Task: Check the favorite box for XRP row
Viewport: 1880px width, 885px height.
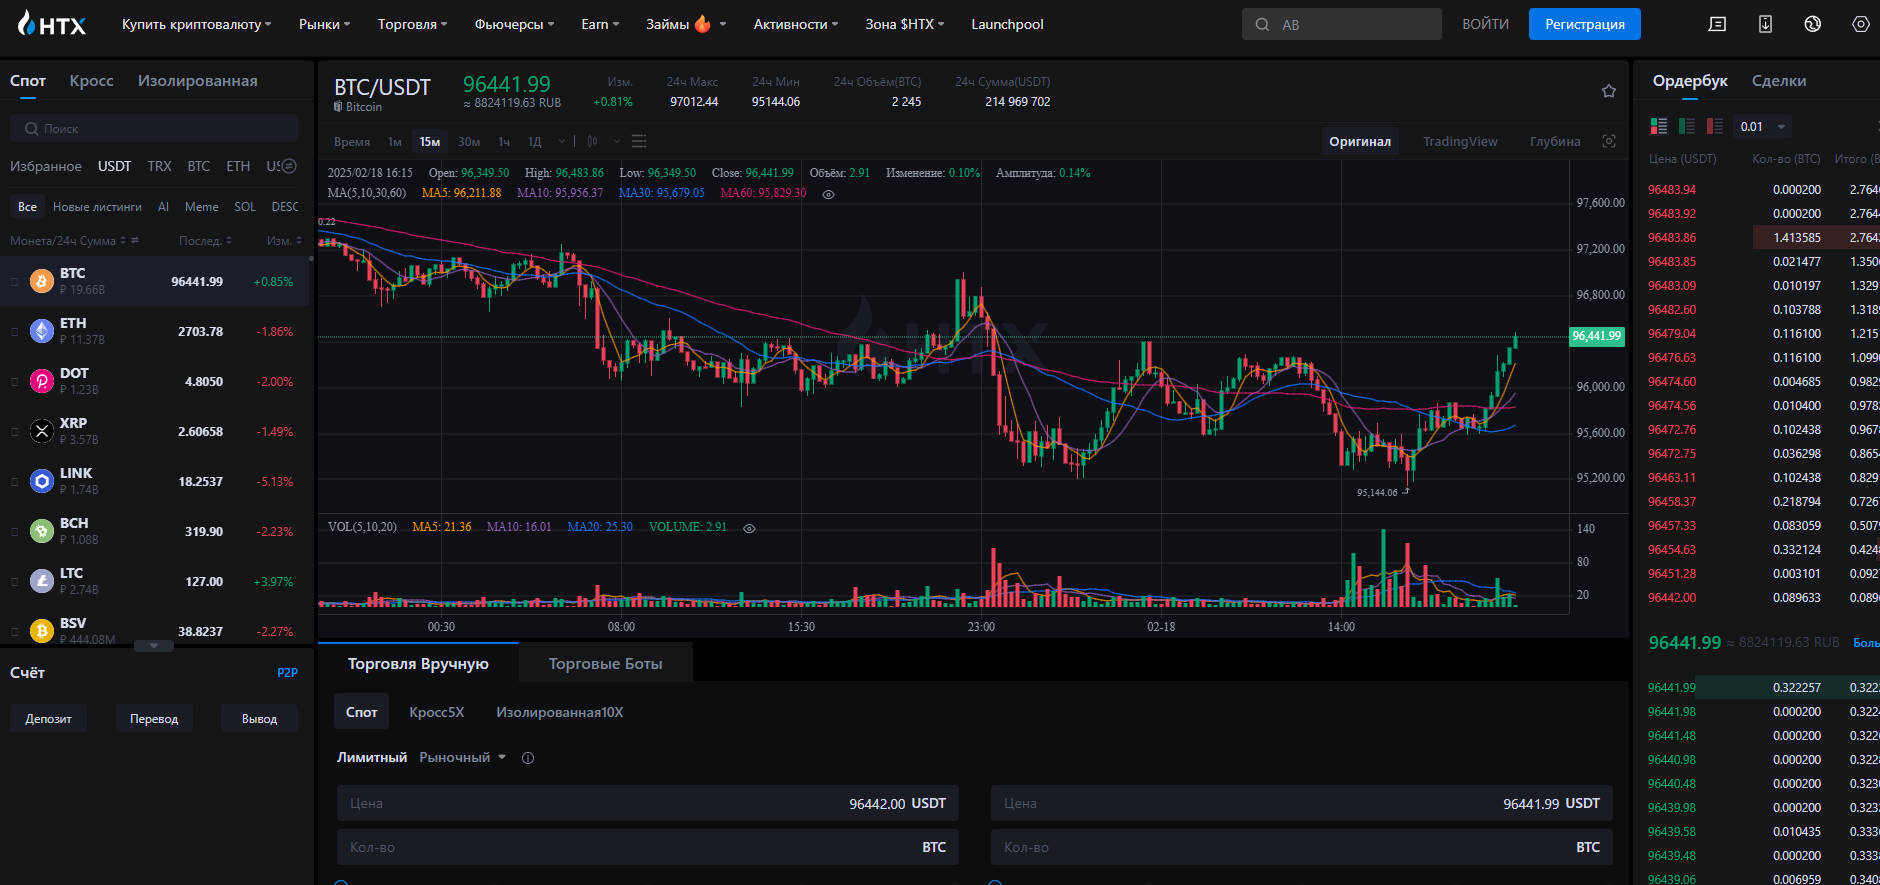Action: pyautogui.click(x=14, y=432)
